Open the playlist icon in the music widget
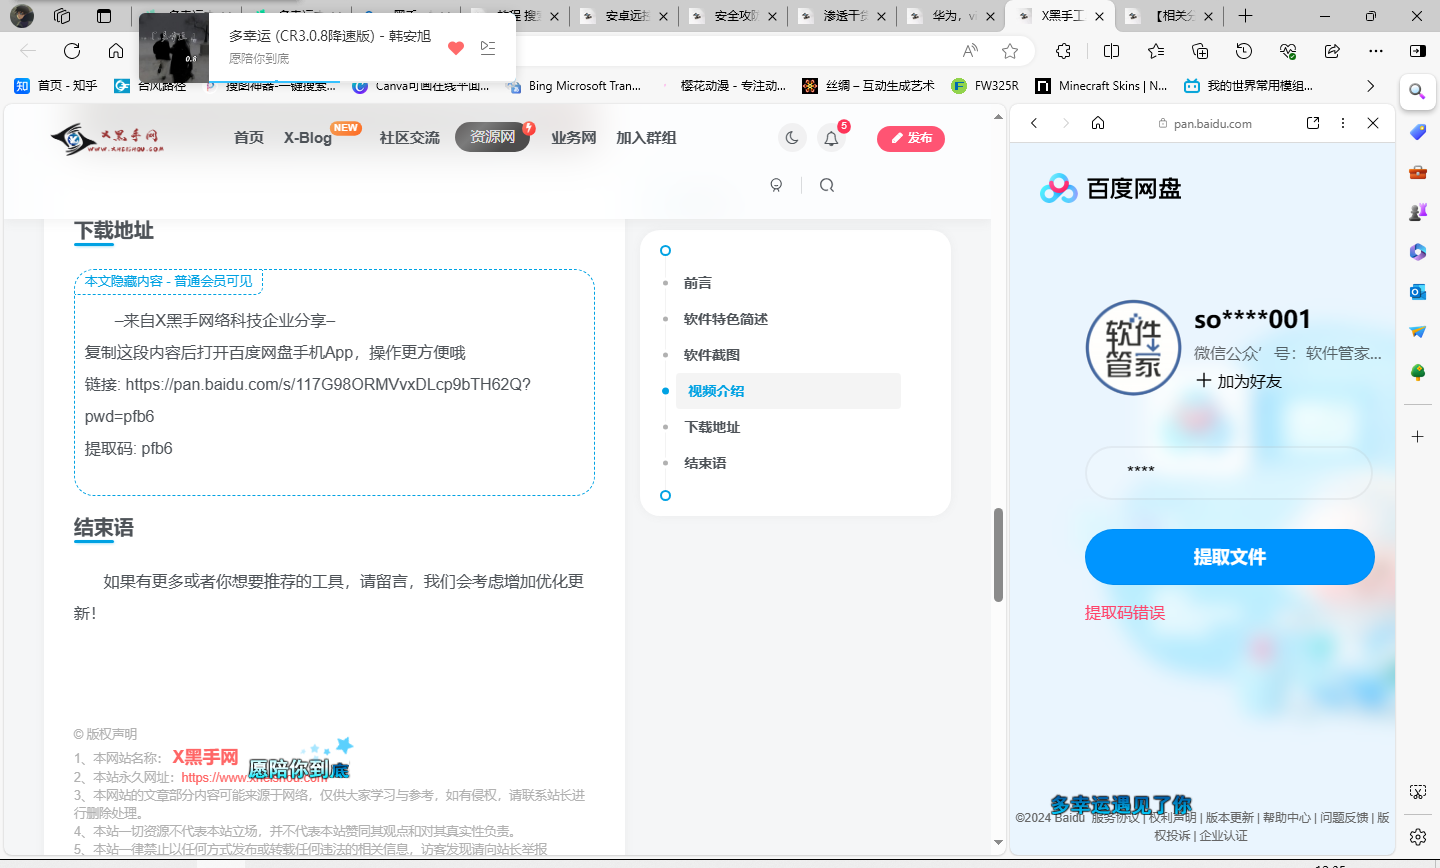This screenshot has width=1440, height=868. [x=488, y=47]
